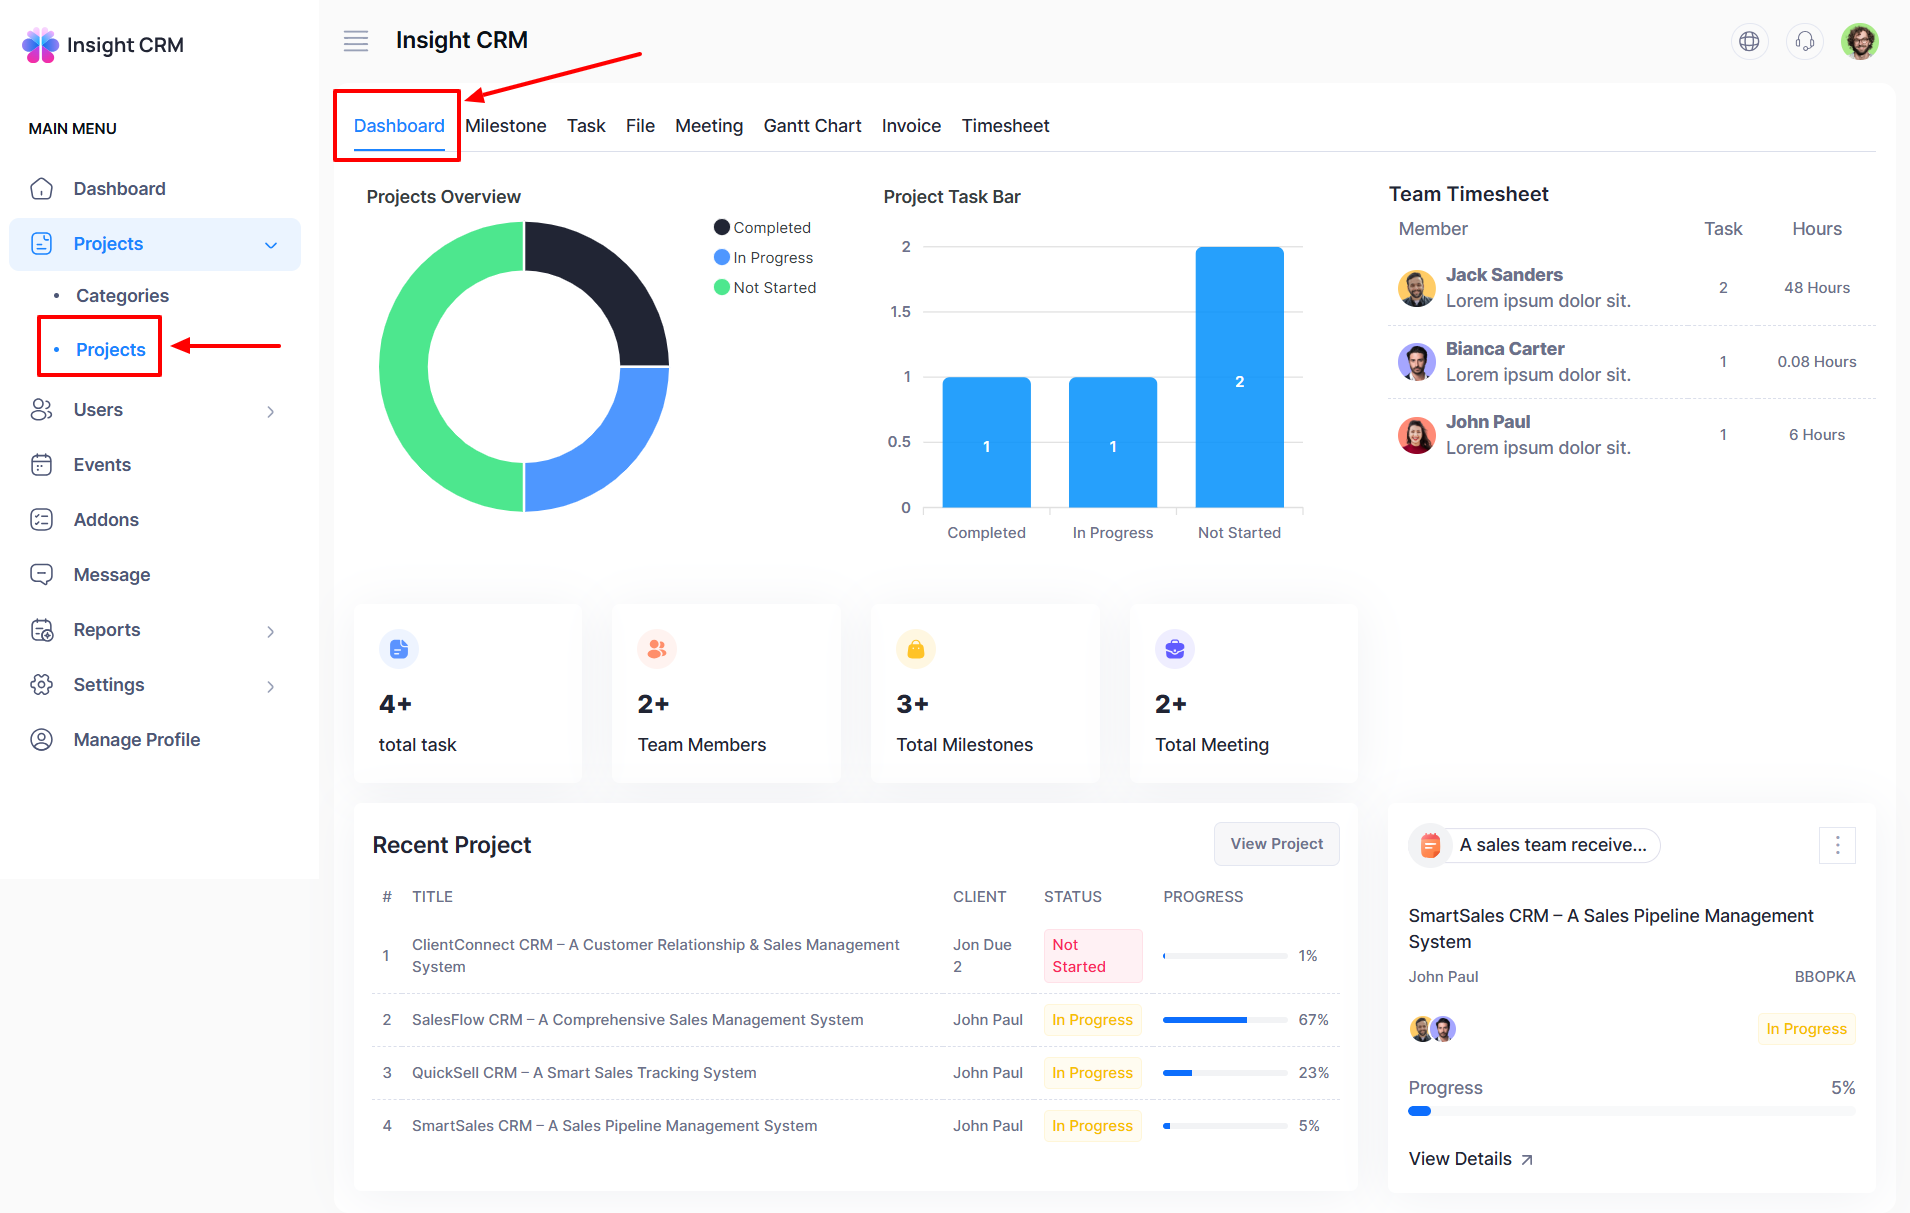Click the Message chat icon in sidebar
The height and width of the screenshot is (1213, 1910).
pos(42,575)
